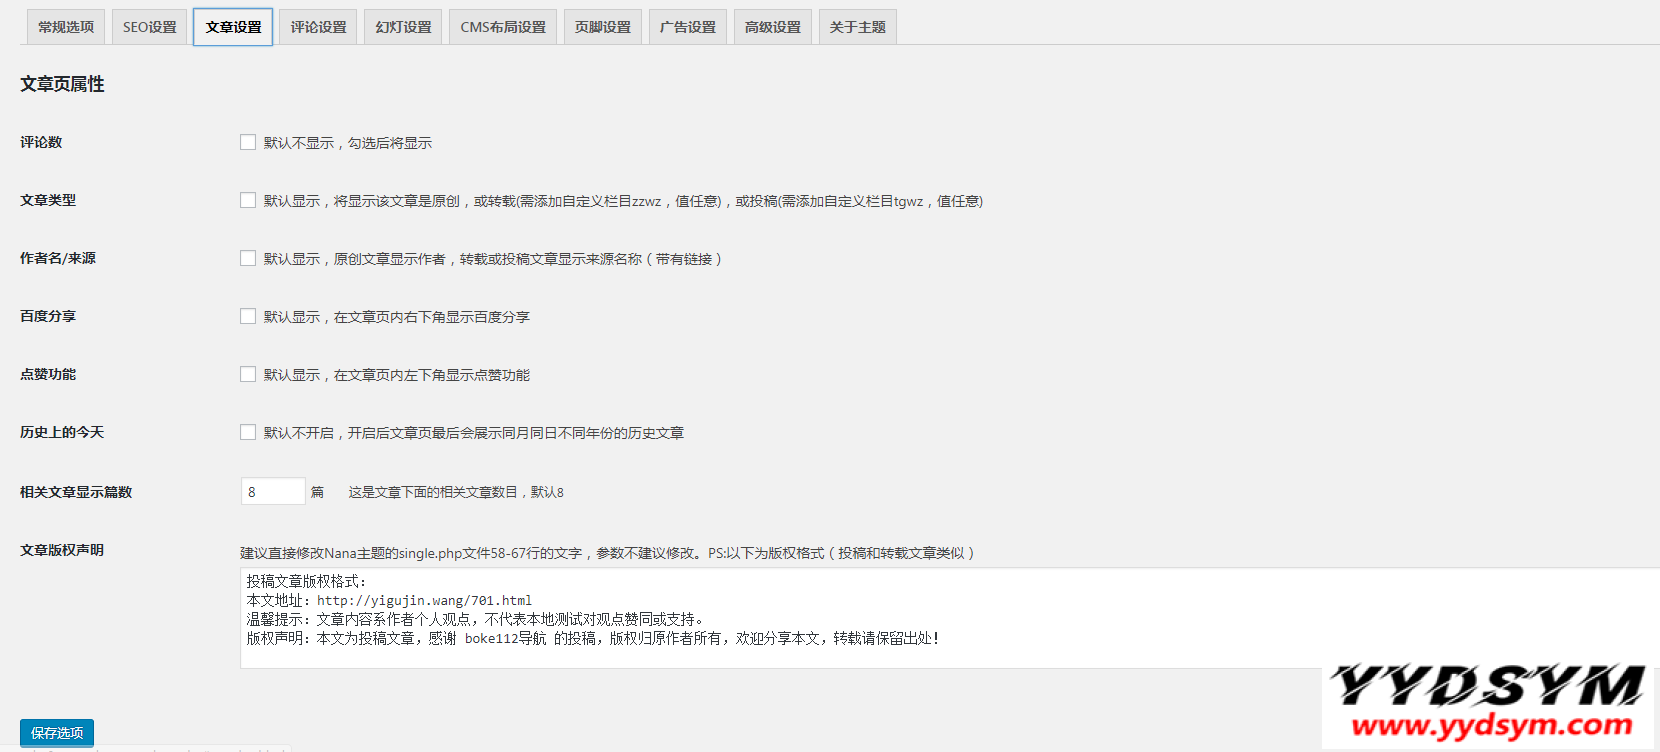
Task: Toggle the 百度分享 checkbox
Action: 248,316
